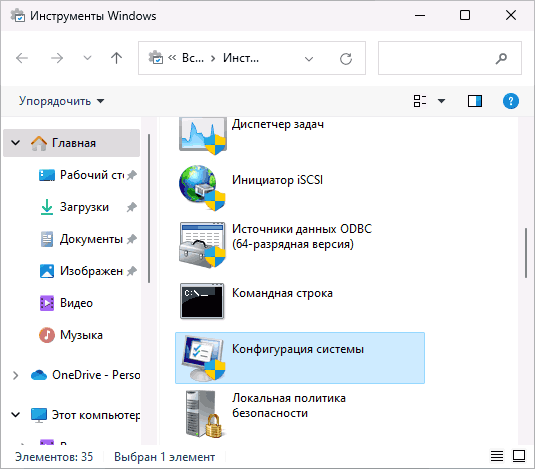This screenshot has height=469, width=535.
Task: Open Видео in the navigation pane
Action: coord(76,303)
